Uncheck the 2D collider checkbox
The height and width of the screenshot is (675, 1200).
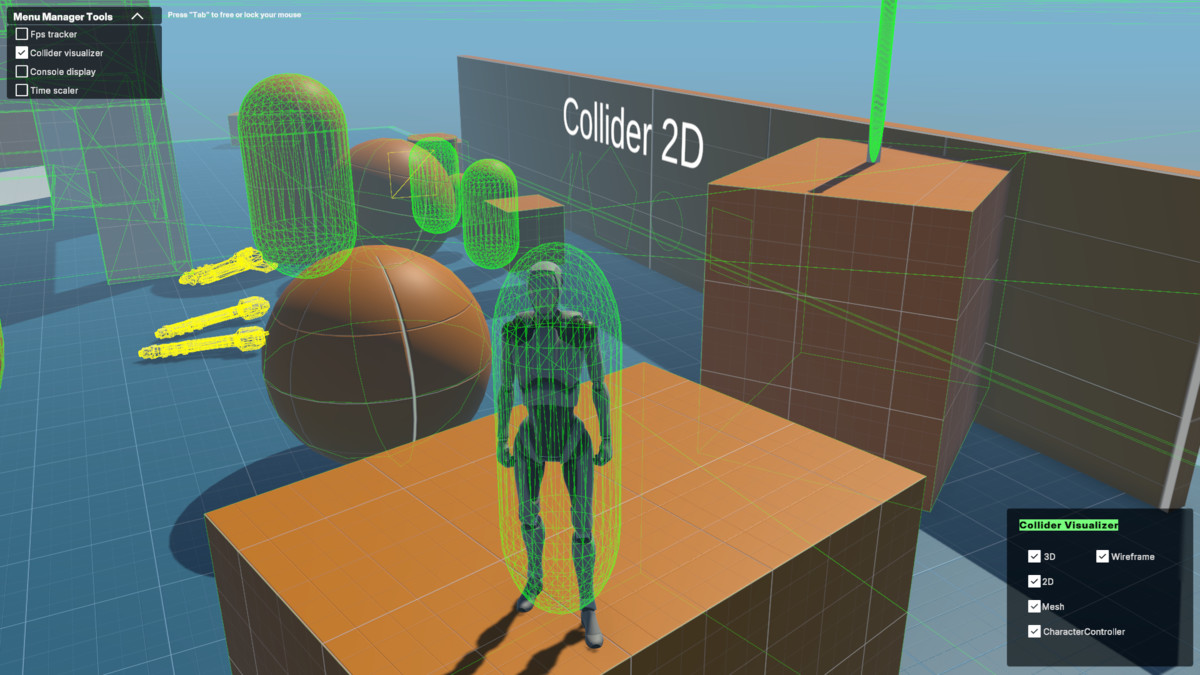(1034, 581)
